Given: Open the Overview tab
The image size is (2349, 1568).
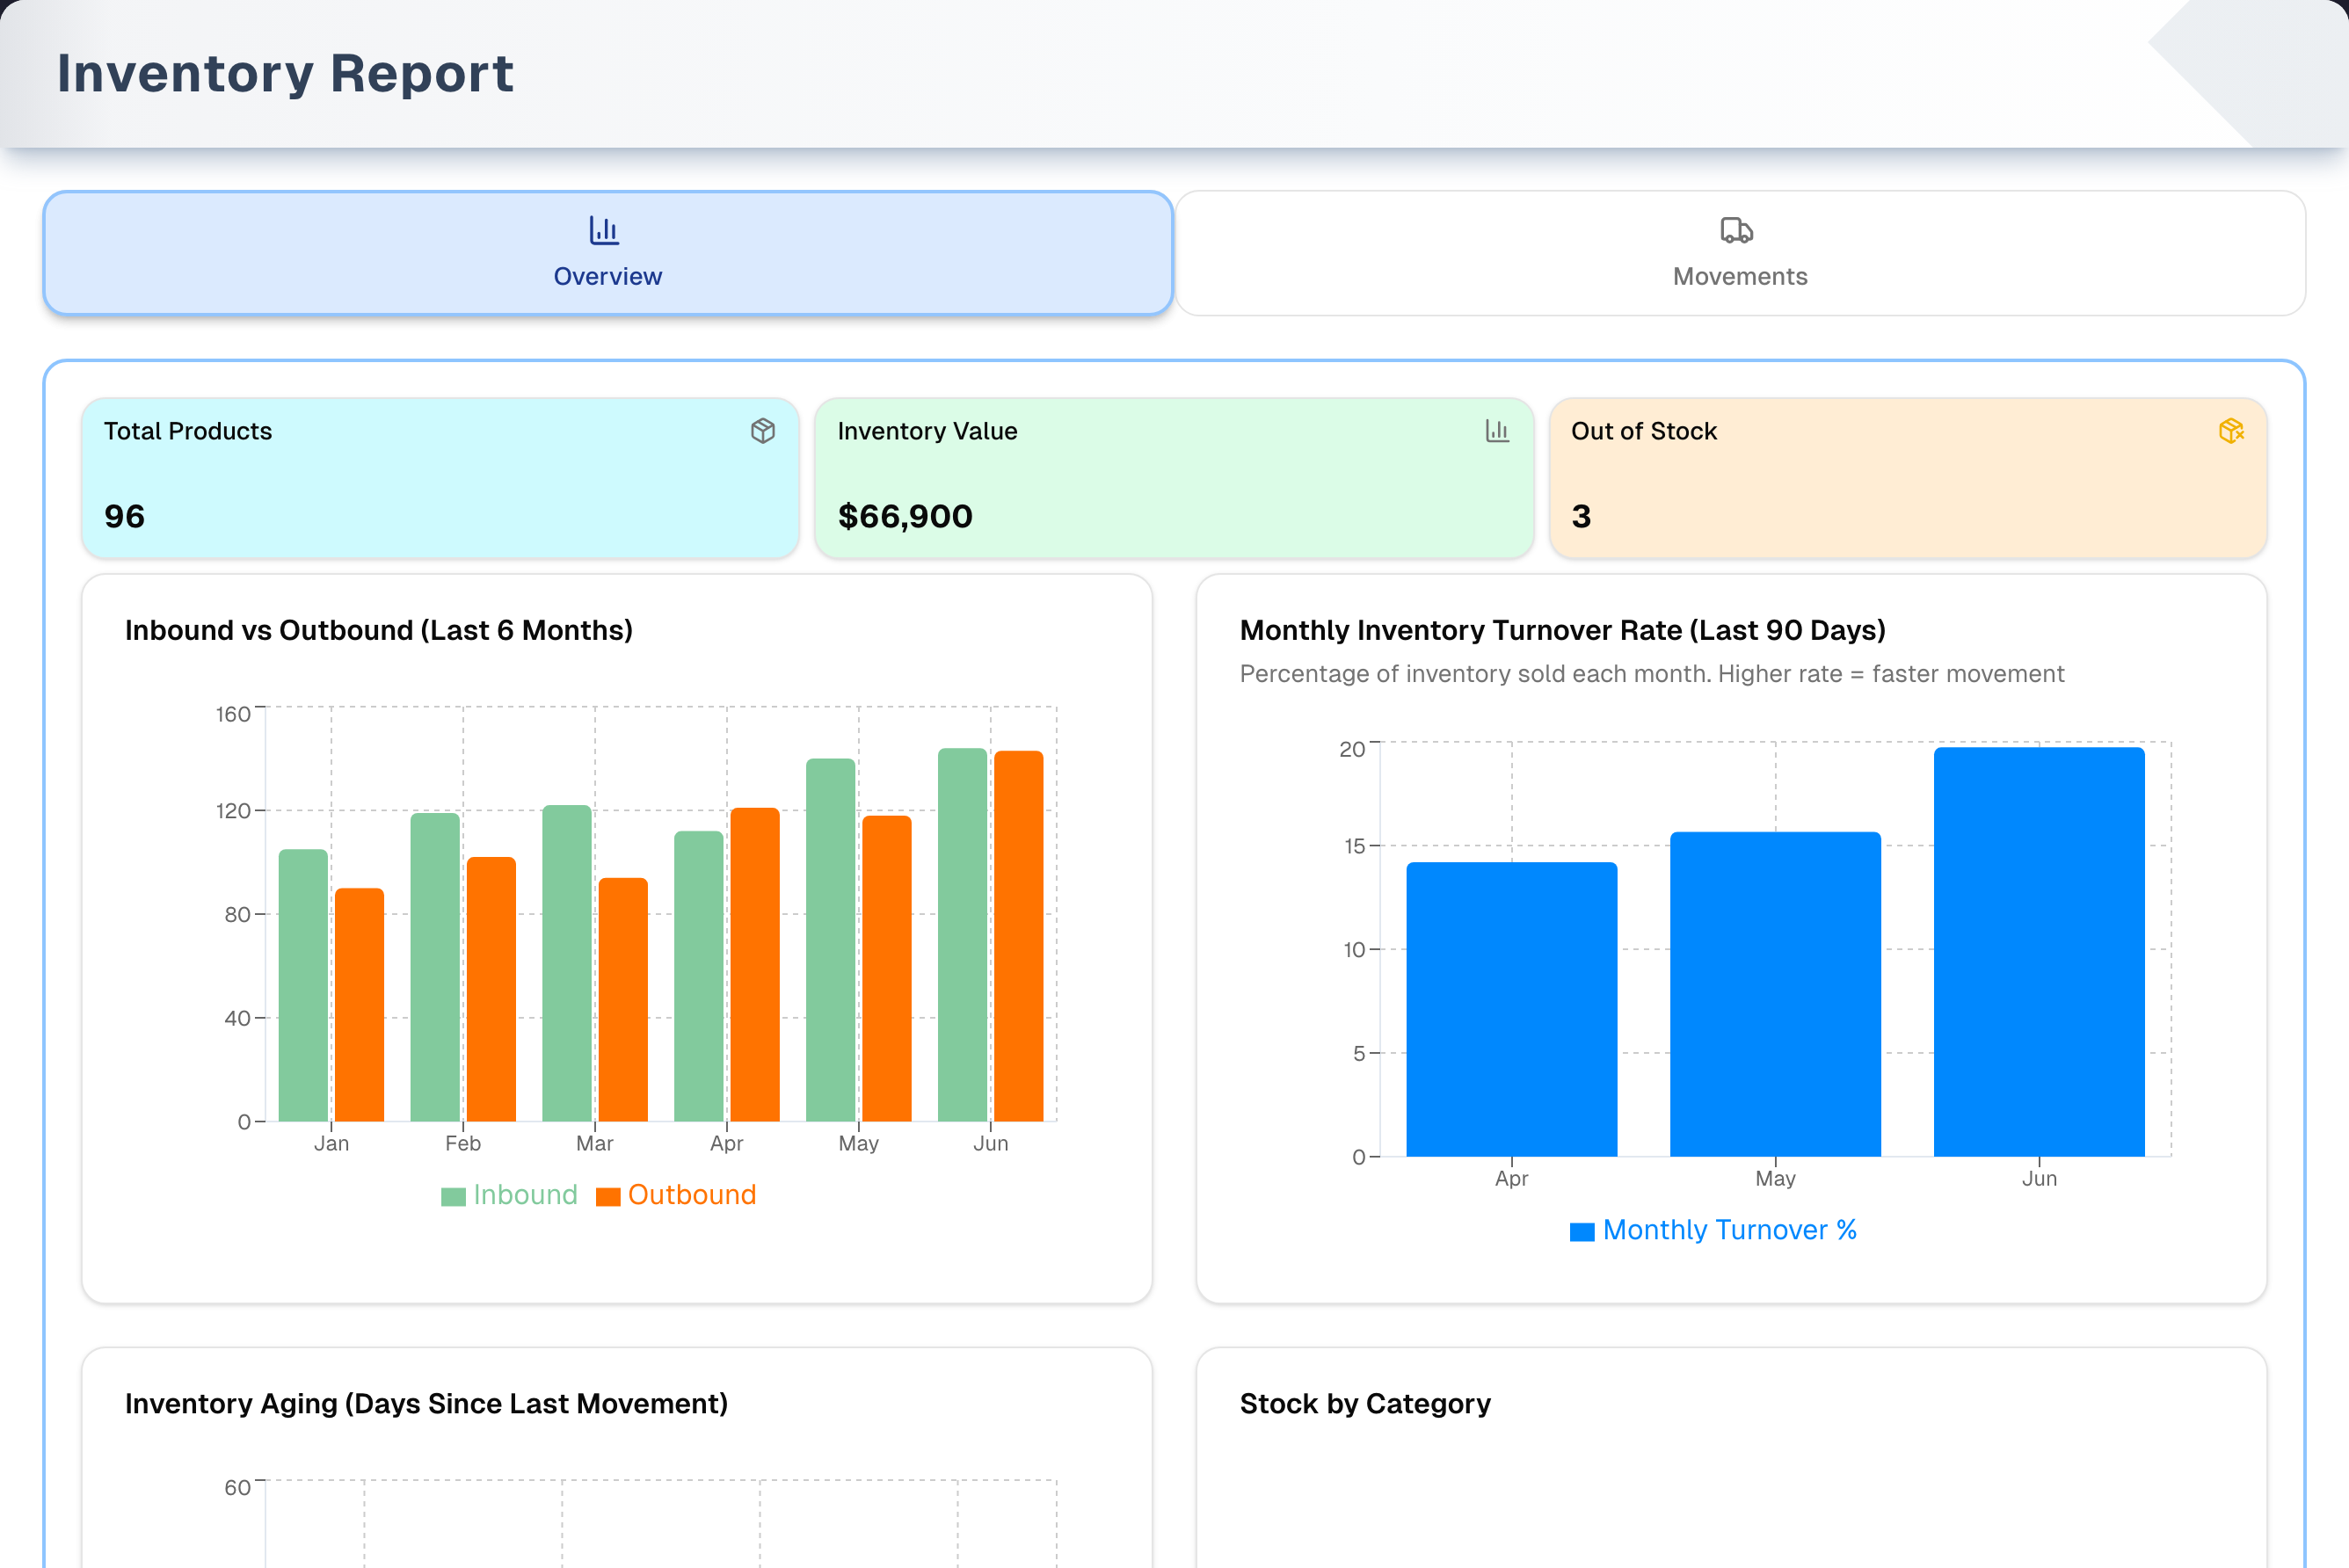Looking at the screenshot, I should 607,253.
